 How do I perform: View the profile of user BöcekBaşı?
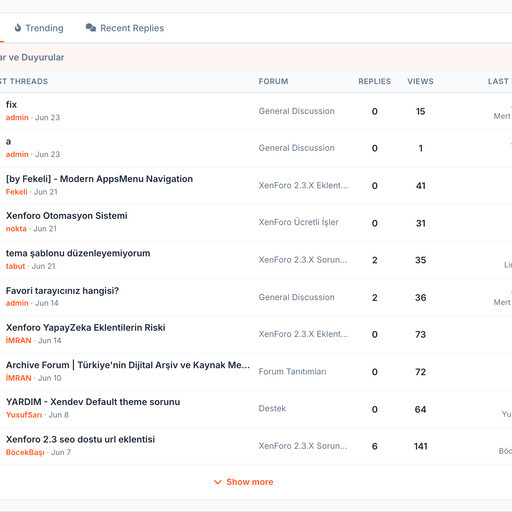pyautogui.click(x=25, y=452)
